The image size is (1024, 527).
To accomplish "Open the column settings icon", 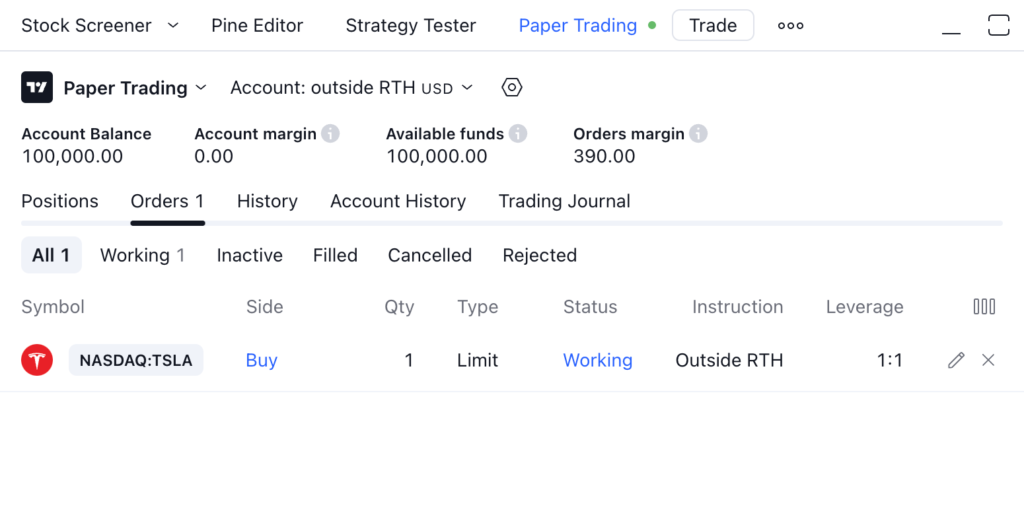I will [984, 307].
